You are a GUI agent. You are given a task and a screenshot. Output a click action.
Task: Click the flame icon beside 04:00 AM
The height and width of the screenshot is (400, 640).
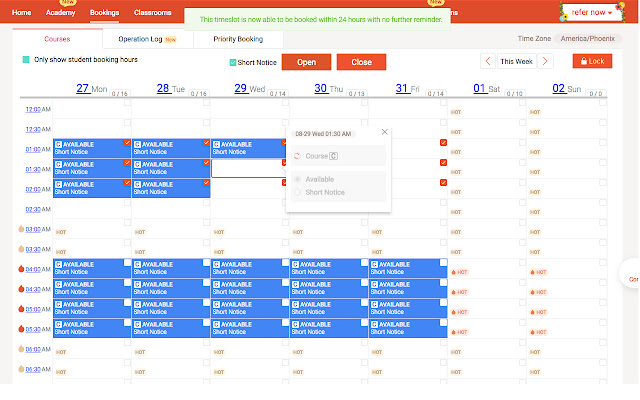(x=21, y=269)
